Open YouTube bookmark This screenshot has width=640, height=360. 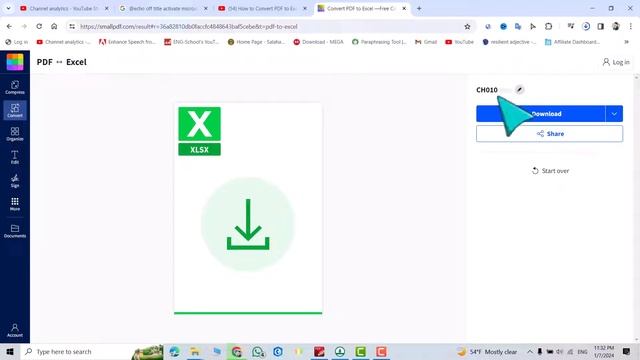[460, 42]
